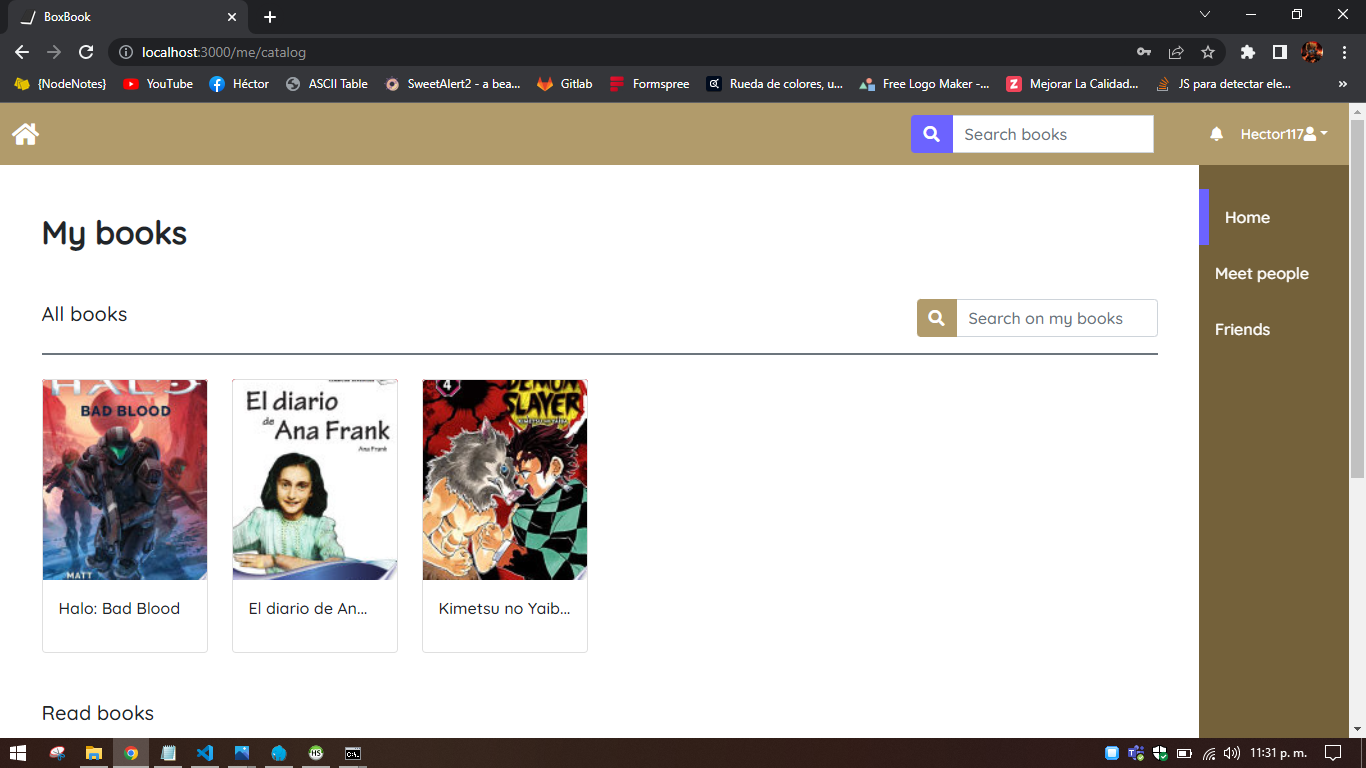Open the YouTube bookmark

[x=158, y=84]
